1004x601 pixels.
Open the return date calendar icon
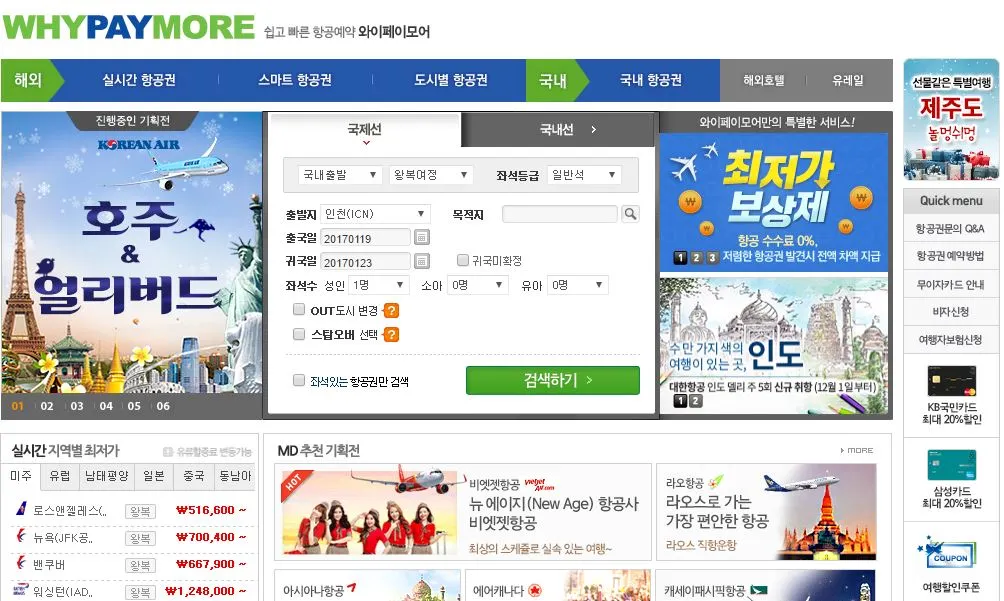[x=421, y=261]
